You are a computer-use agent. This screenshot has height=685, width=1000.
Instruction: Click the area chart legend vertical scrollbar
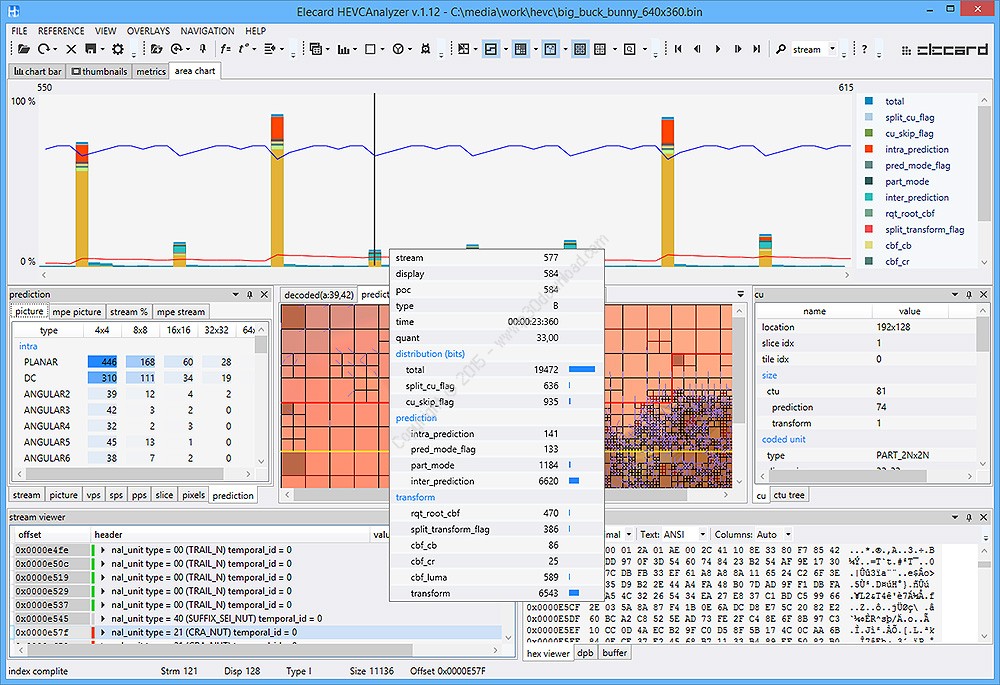point(983,180)
